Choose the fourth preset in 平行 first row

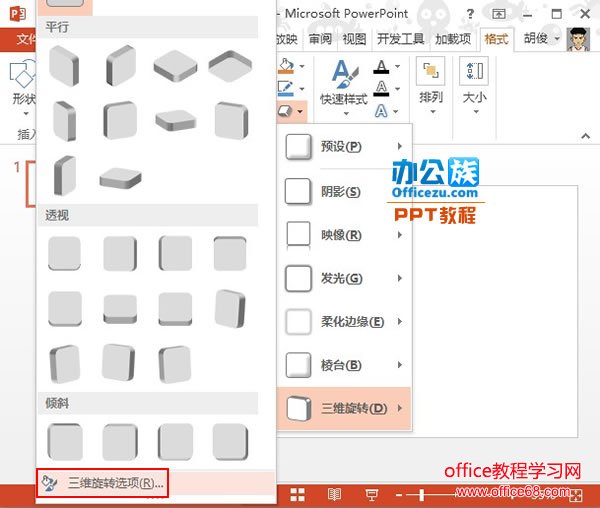pyautogui.click(x=230, y=66)
